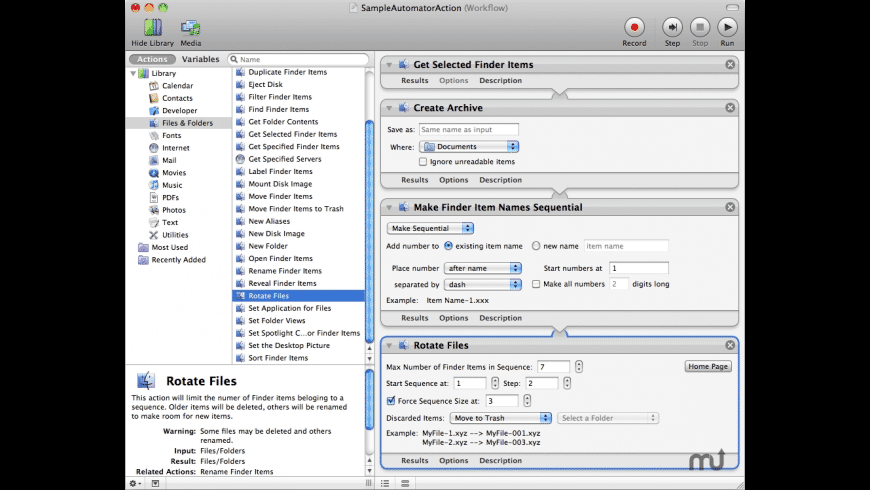Open the Discarded Items Move to Trash dropdown
Screen dimensions: 870x490
(x=499, y=418)
